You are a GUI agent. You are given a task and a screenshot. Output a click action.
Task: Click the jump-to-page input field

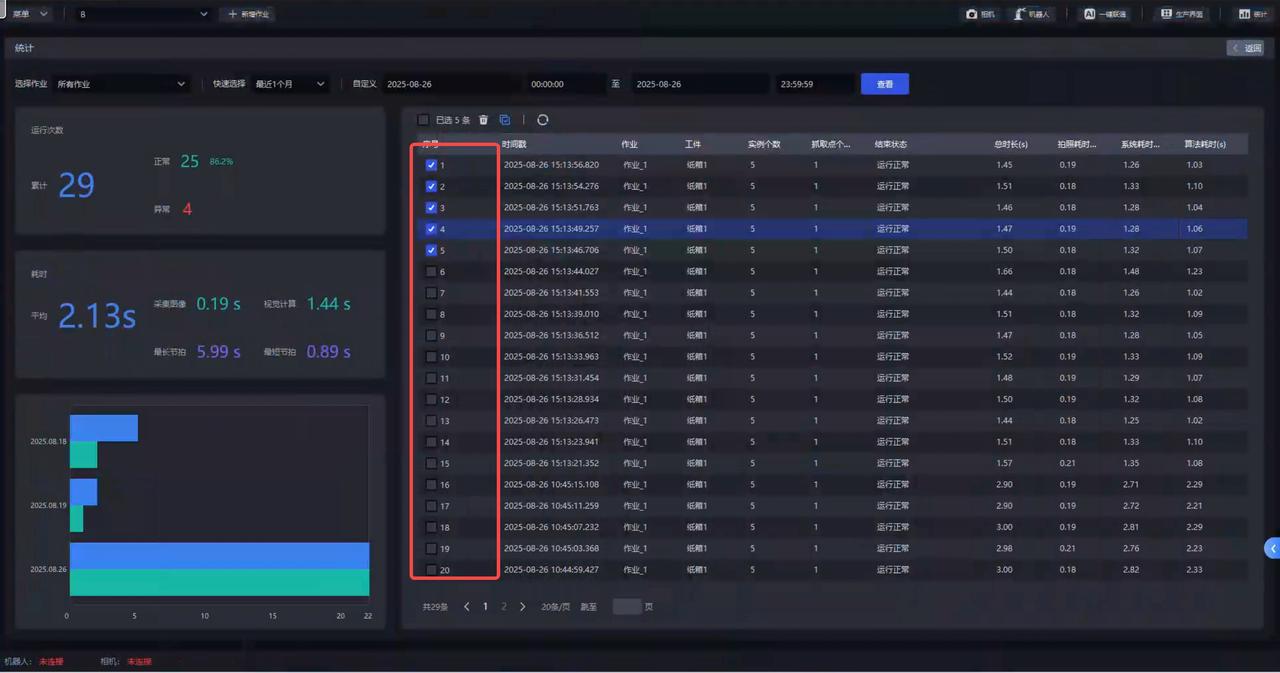pos(626,607)
